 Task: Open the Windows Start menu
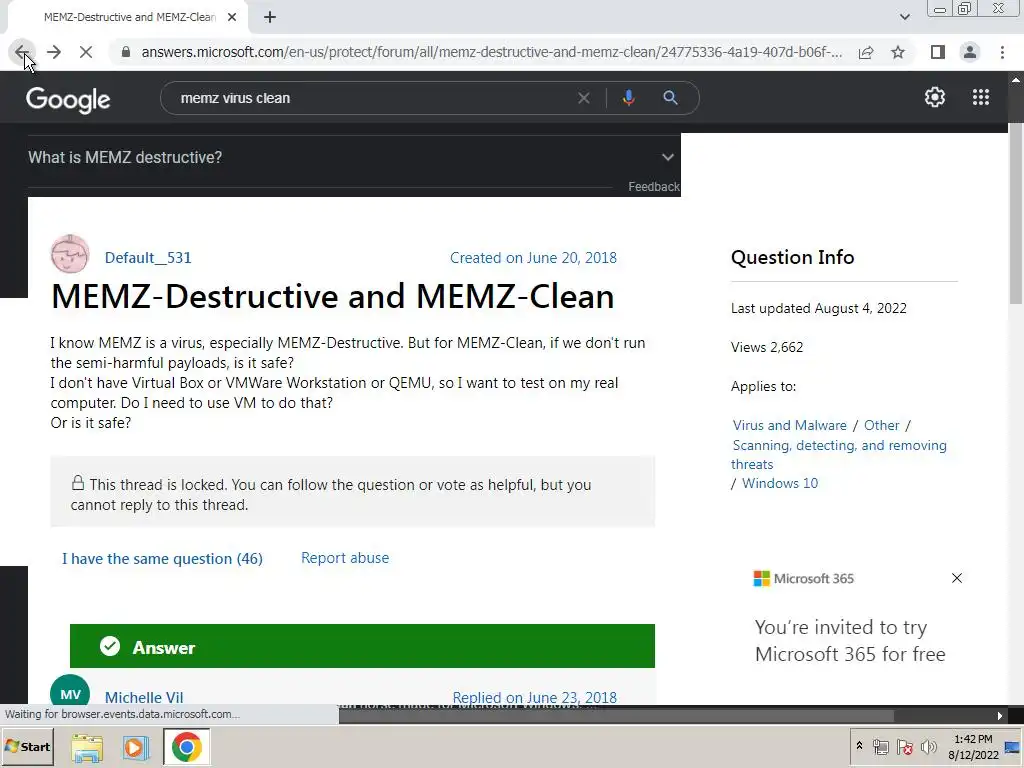[27, 746]
